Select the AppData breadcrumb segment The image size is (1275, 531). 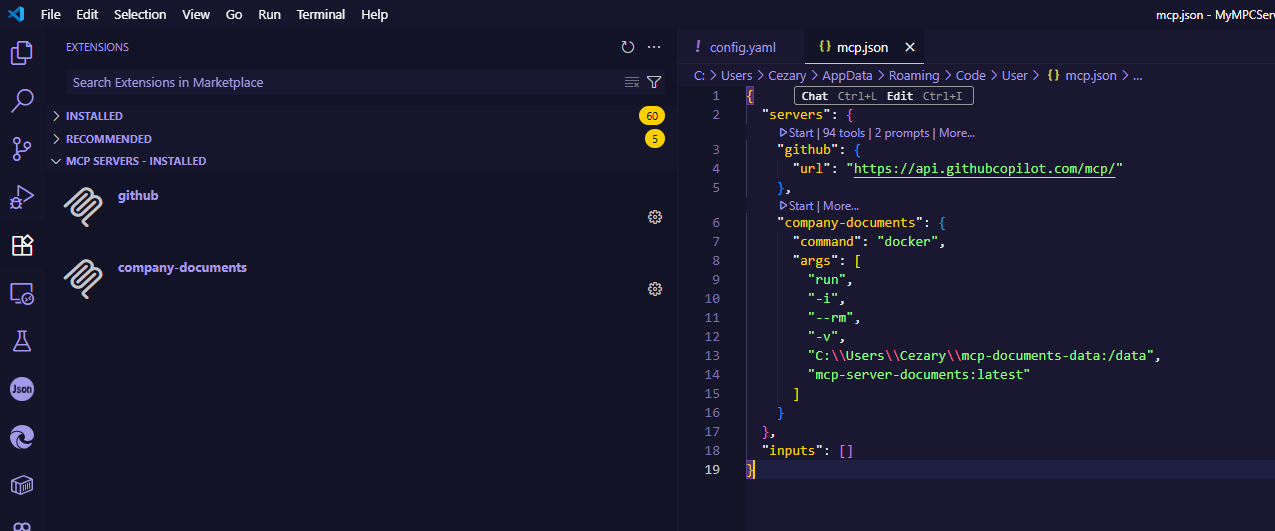pyautogui.click(x=848, y=75)
